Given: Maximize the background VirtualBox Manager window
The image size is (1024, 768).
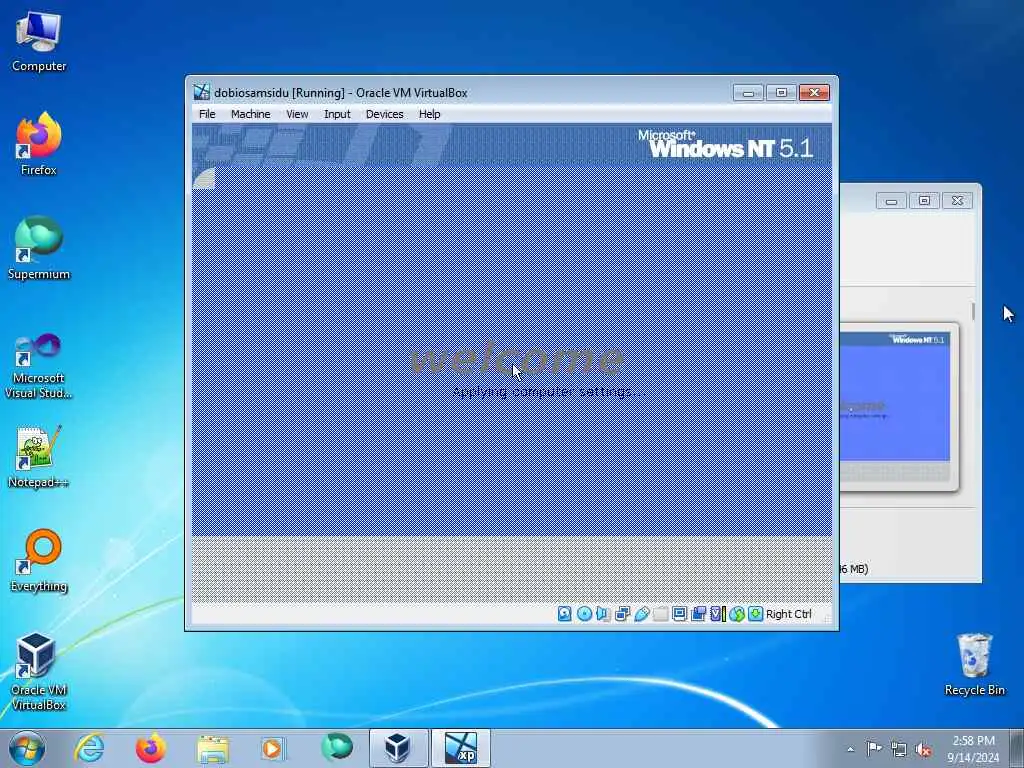Looking at the screenshot, I should click(924, 200).
